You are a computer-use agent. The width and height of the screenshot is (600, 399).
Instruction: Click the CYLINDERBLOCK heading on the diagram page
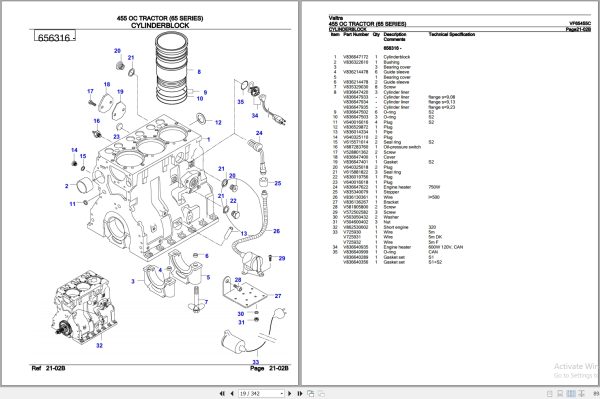click(160, 26)
